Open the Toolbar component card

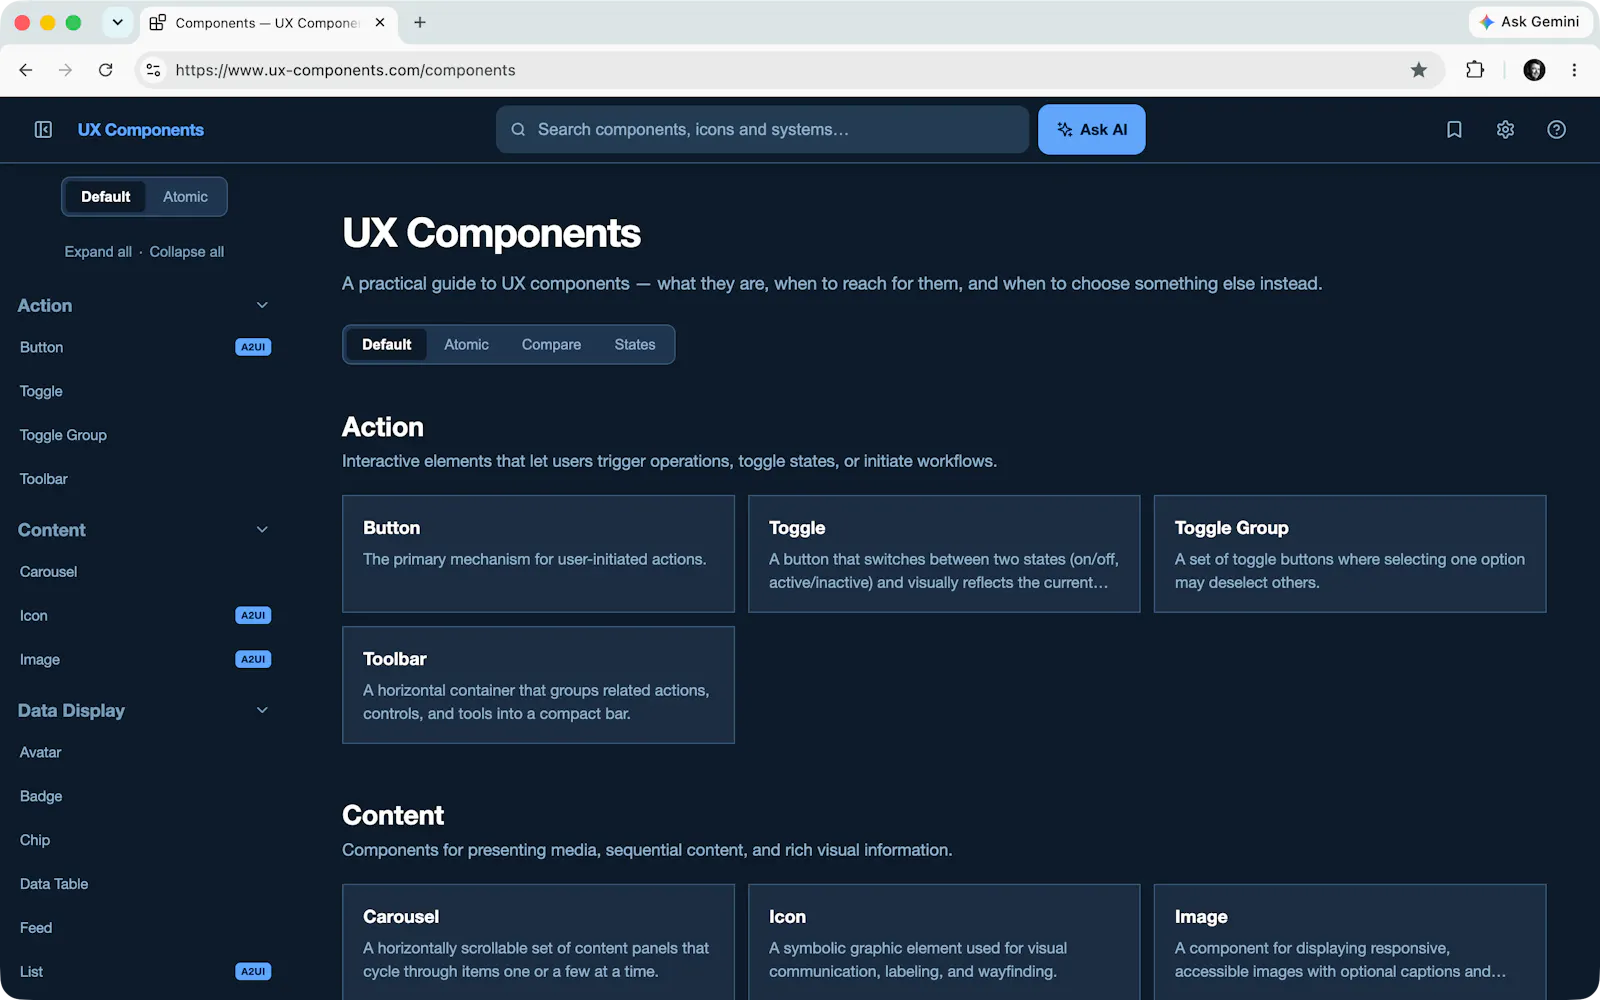tap(538, 685)
